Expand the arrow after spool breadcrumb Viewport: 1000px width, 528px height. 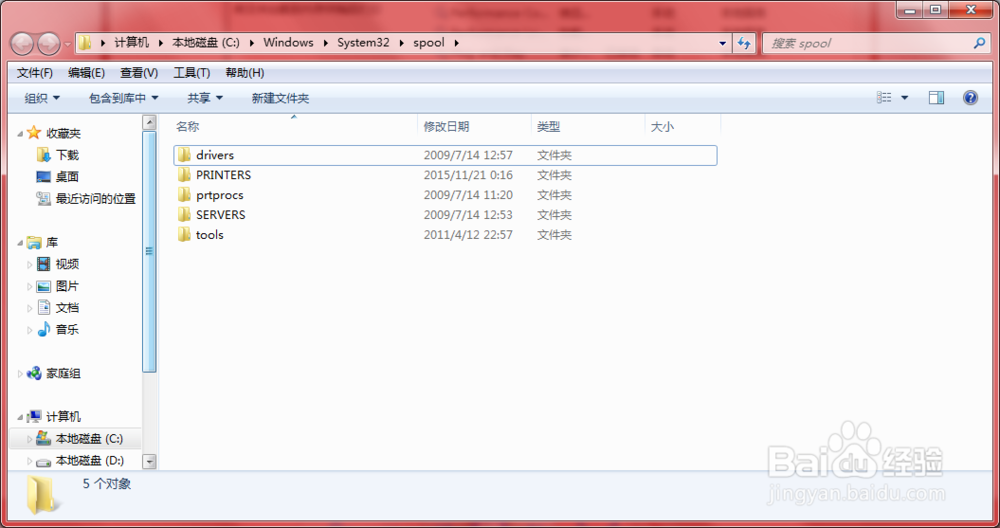[x=456, y=43]
